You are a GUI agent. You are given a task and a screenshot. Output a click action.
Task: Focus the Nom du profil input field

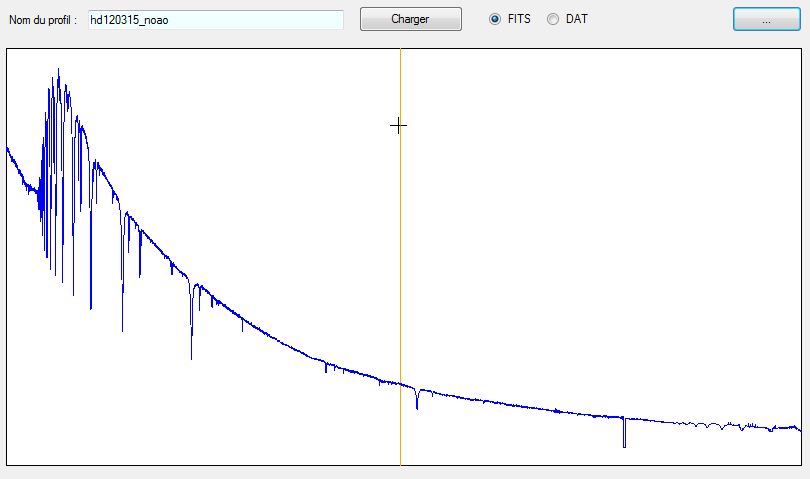tap(216, 20)
